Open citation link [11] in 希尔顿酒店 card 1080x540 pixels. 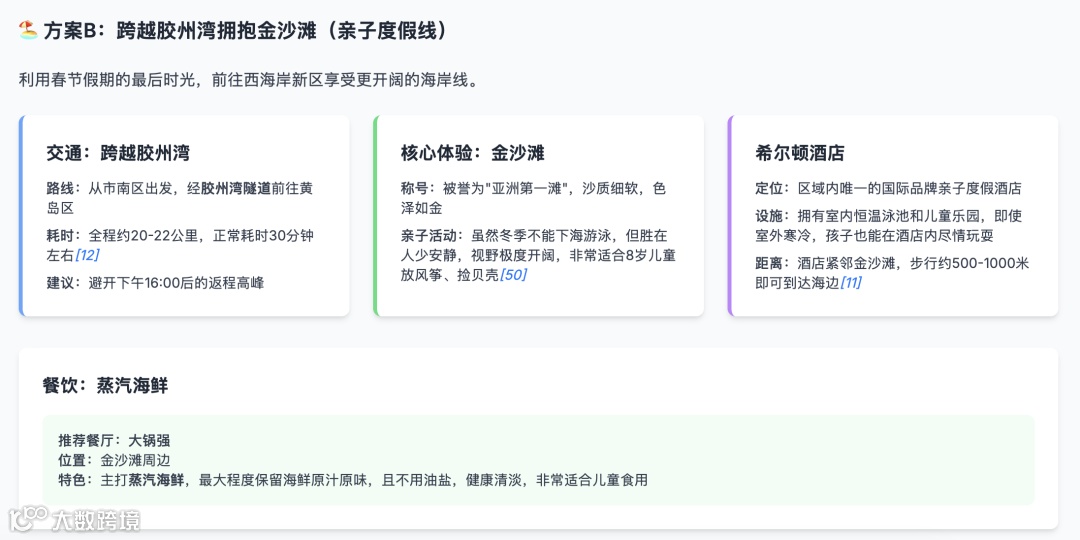pyautogui.click(x=850, y=283)
